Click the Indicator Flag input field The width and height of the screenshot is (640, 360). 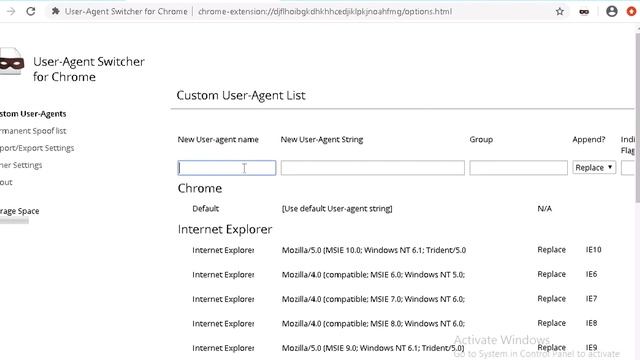(x=628, y=168)
